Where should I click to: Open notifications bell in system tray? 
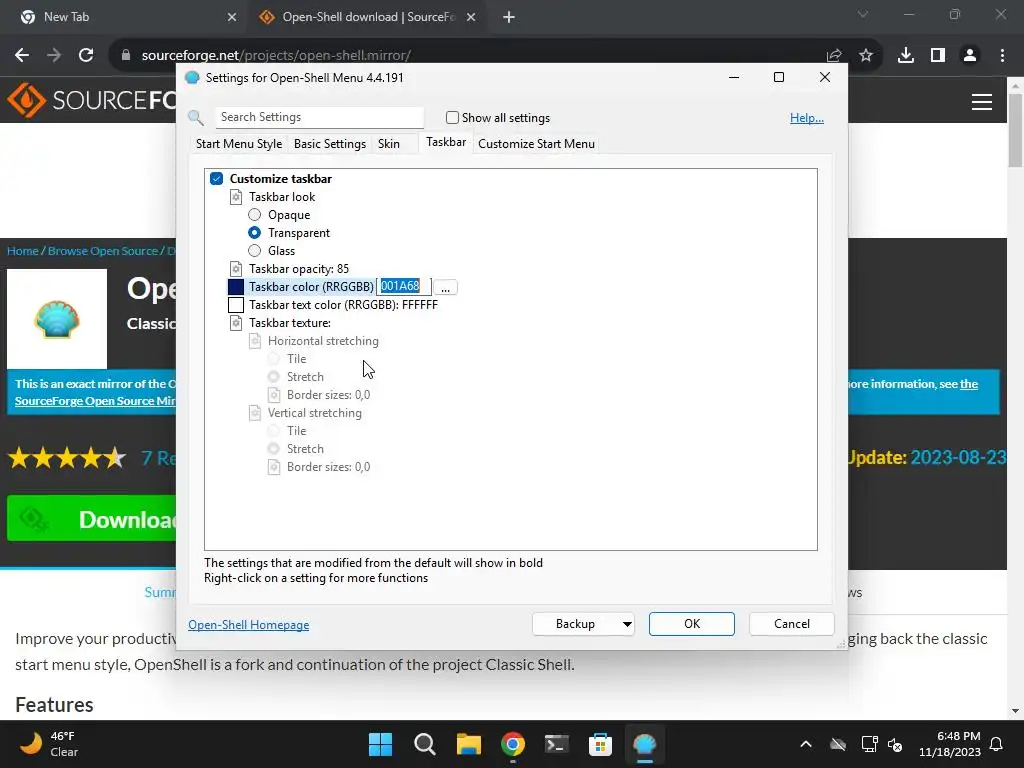[997, 744]
